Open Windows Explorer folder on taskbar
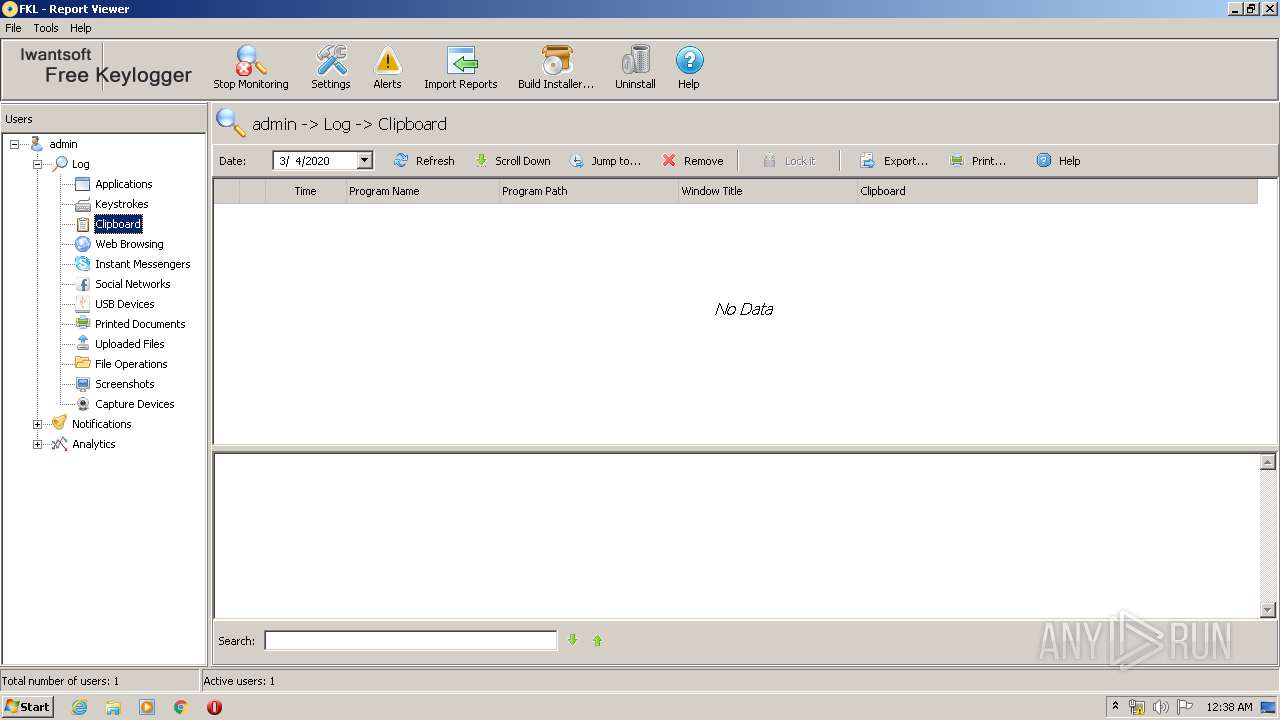1280x720 pixels. tap(113, 707)
